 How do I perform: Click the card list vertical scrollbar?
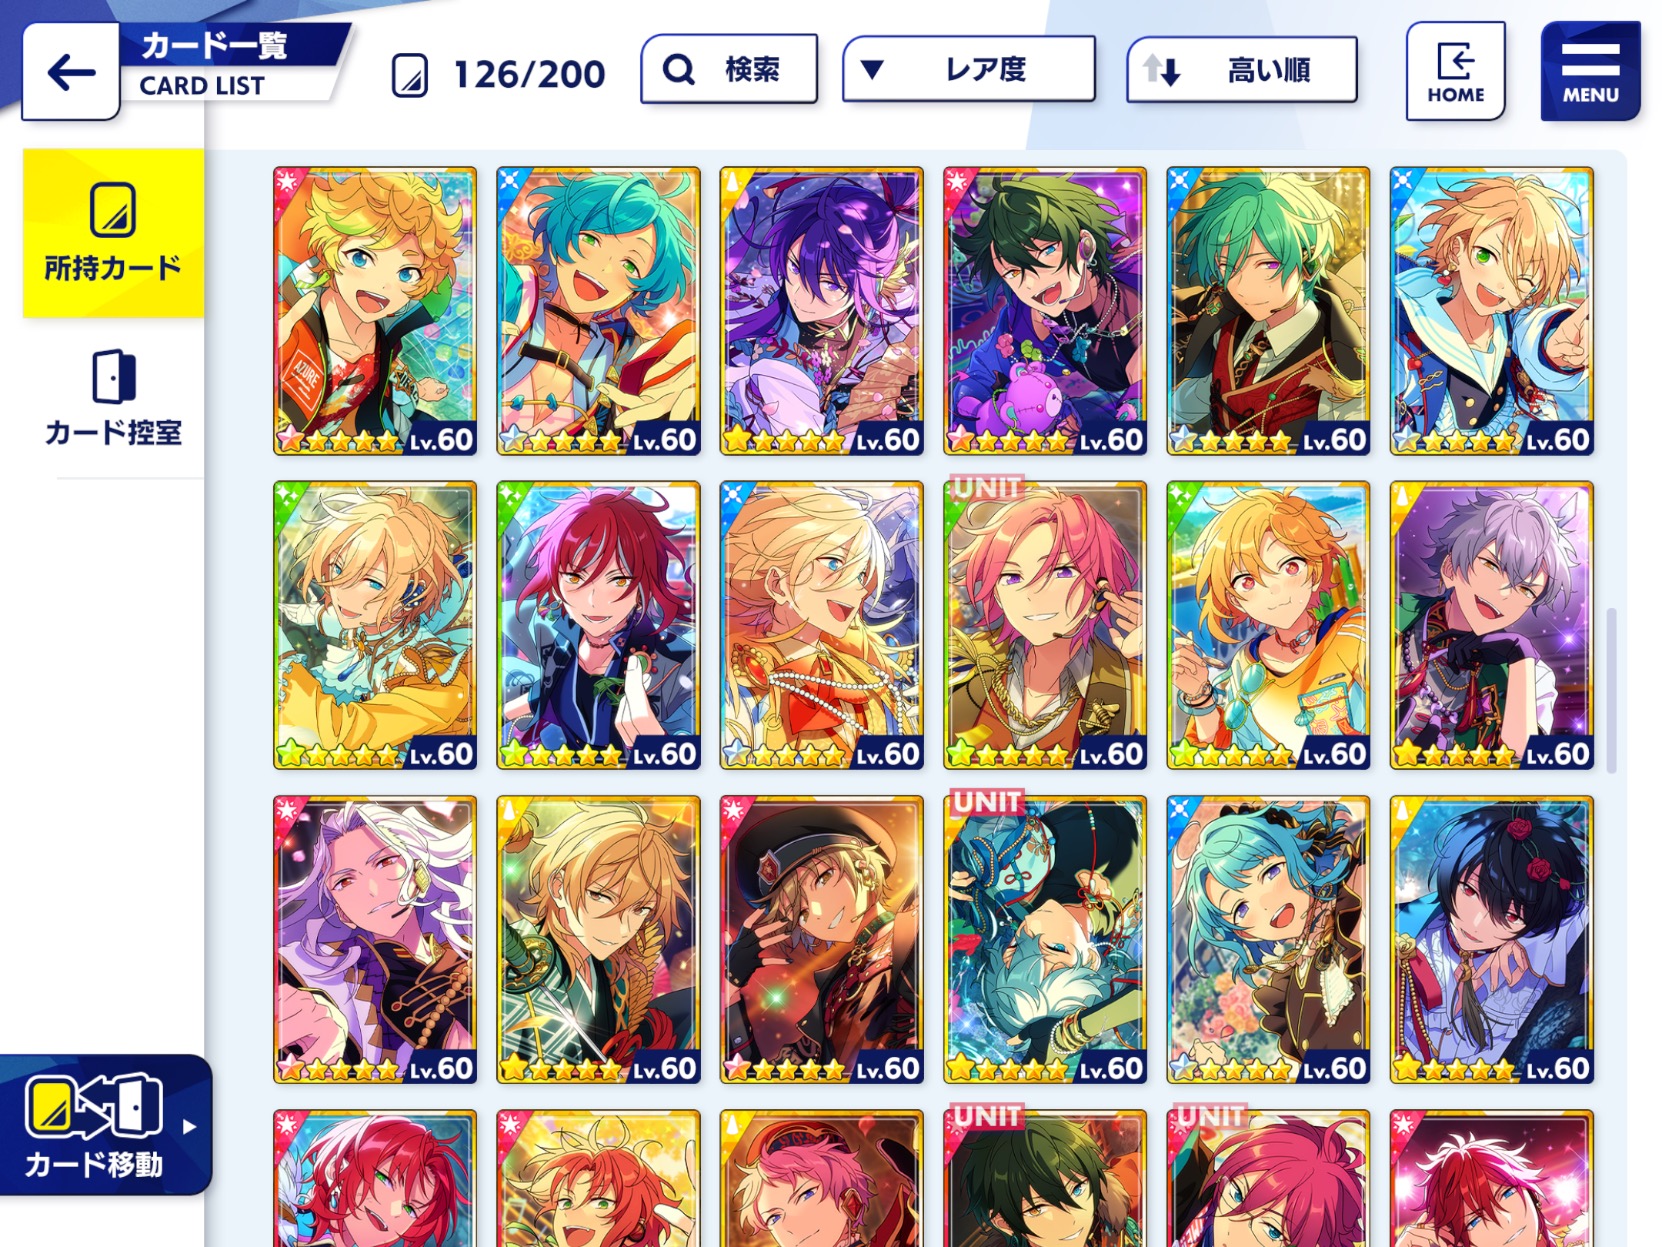pos(1611,690)
